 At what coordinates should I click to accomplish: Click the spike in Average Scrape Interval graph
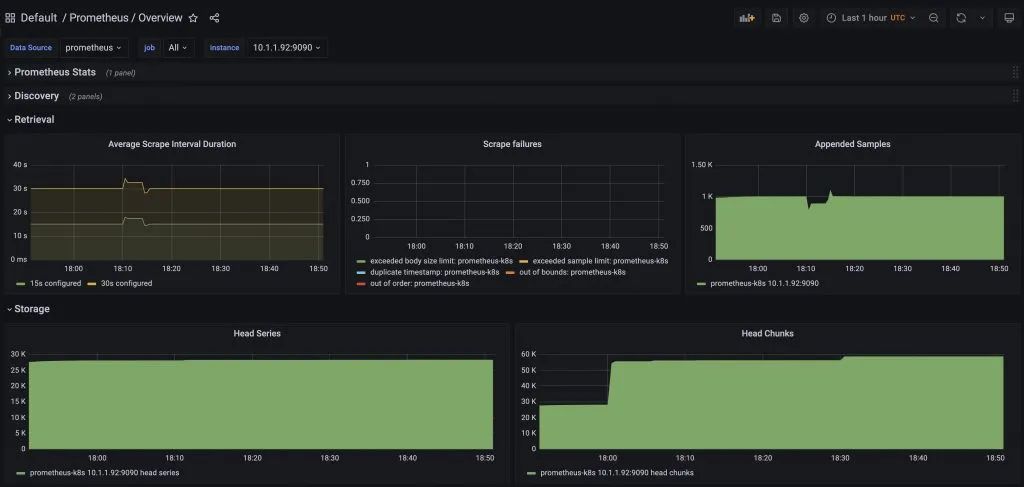pos(125,180)
